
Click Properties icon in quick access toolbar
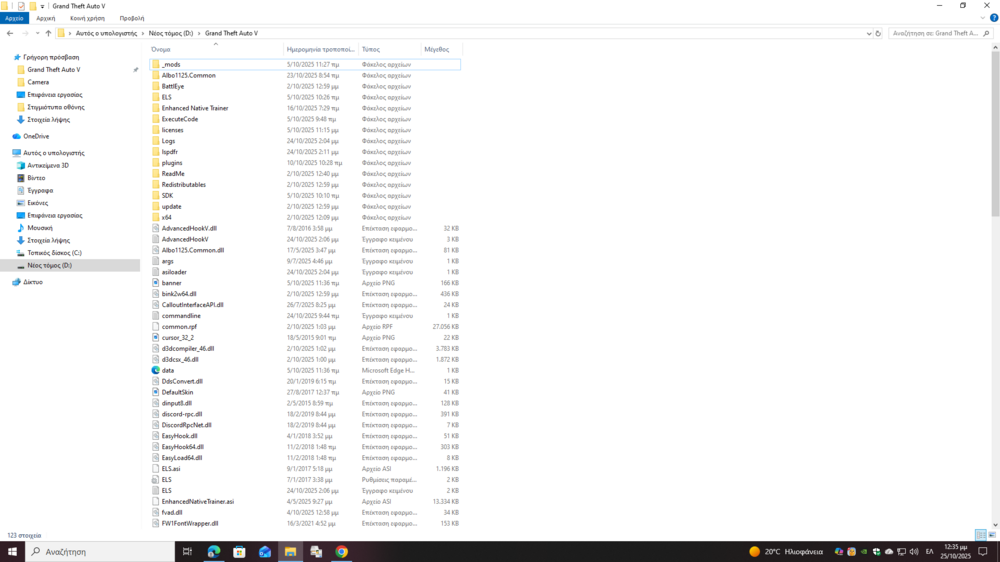pos(20,6)
